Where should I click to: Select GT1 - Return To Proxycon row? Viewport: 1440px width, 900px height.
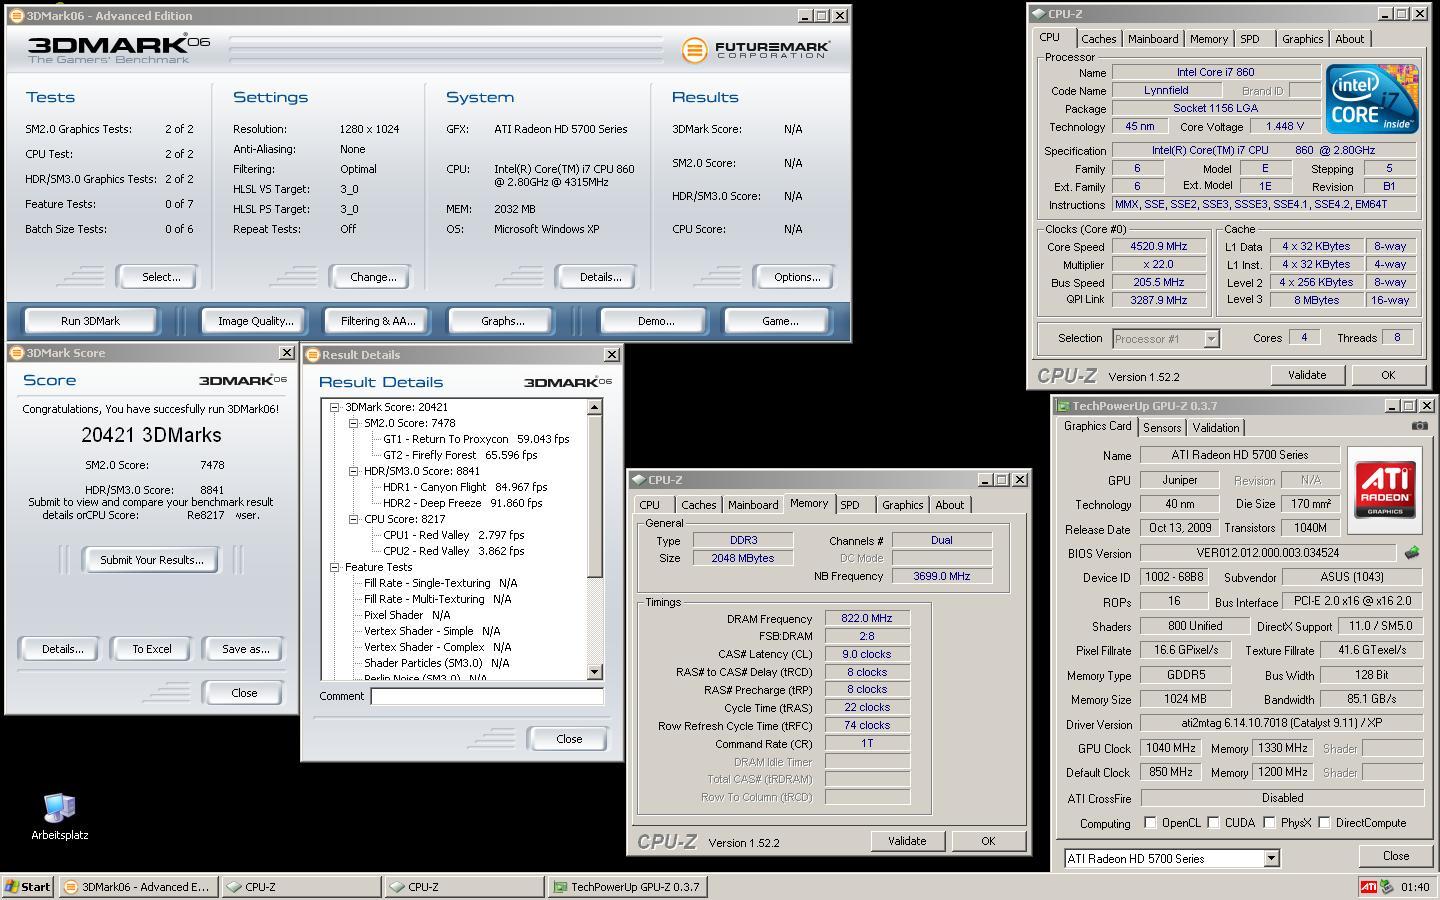click(476, 439)
